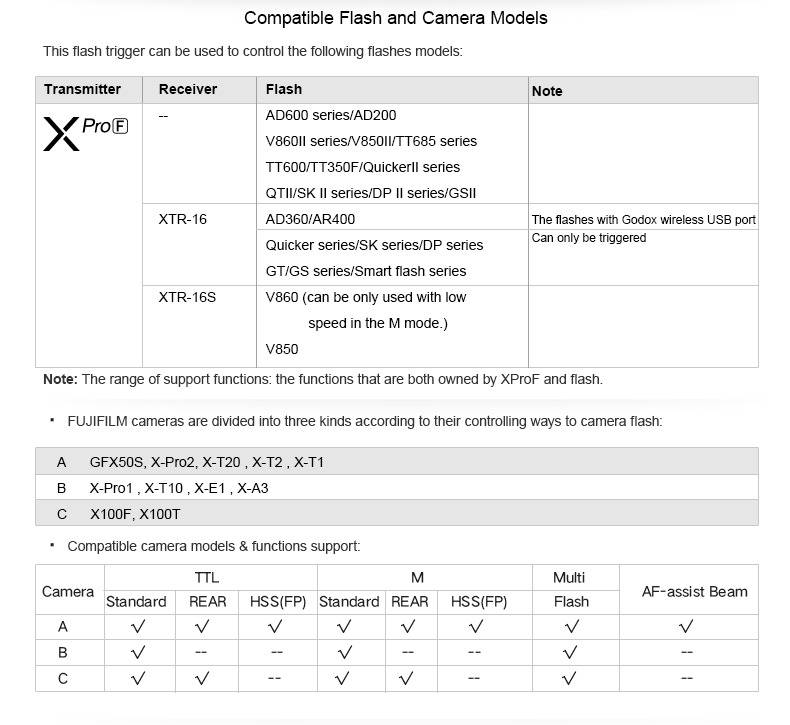This screenshot has width=790, height=725.
Task: Select the XTR-16 receiver cell
Action: click(183, 219)
